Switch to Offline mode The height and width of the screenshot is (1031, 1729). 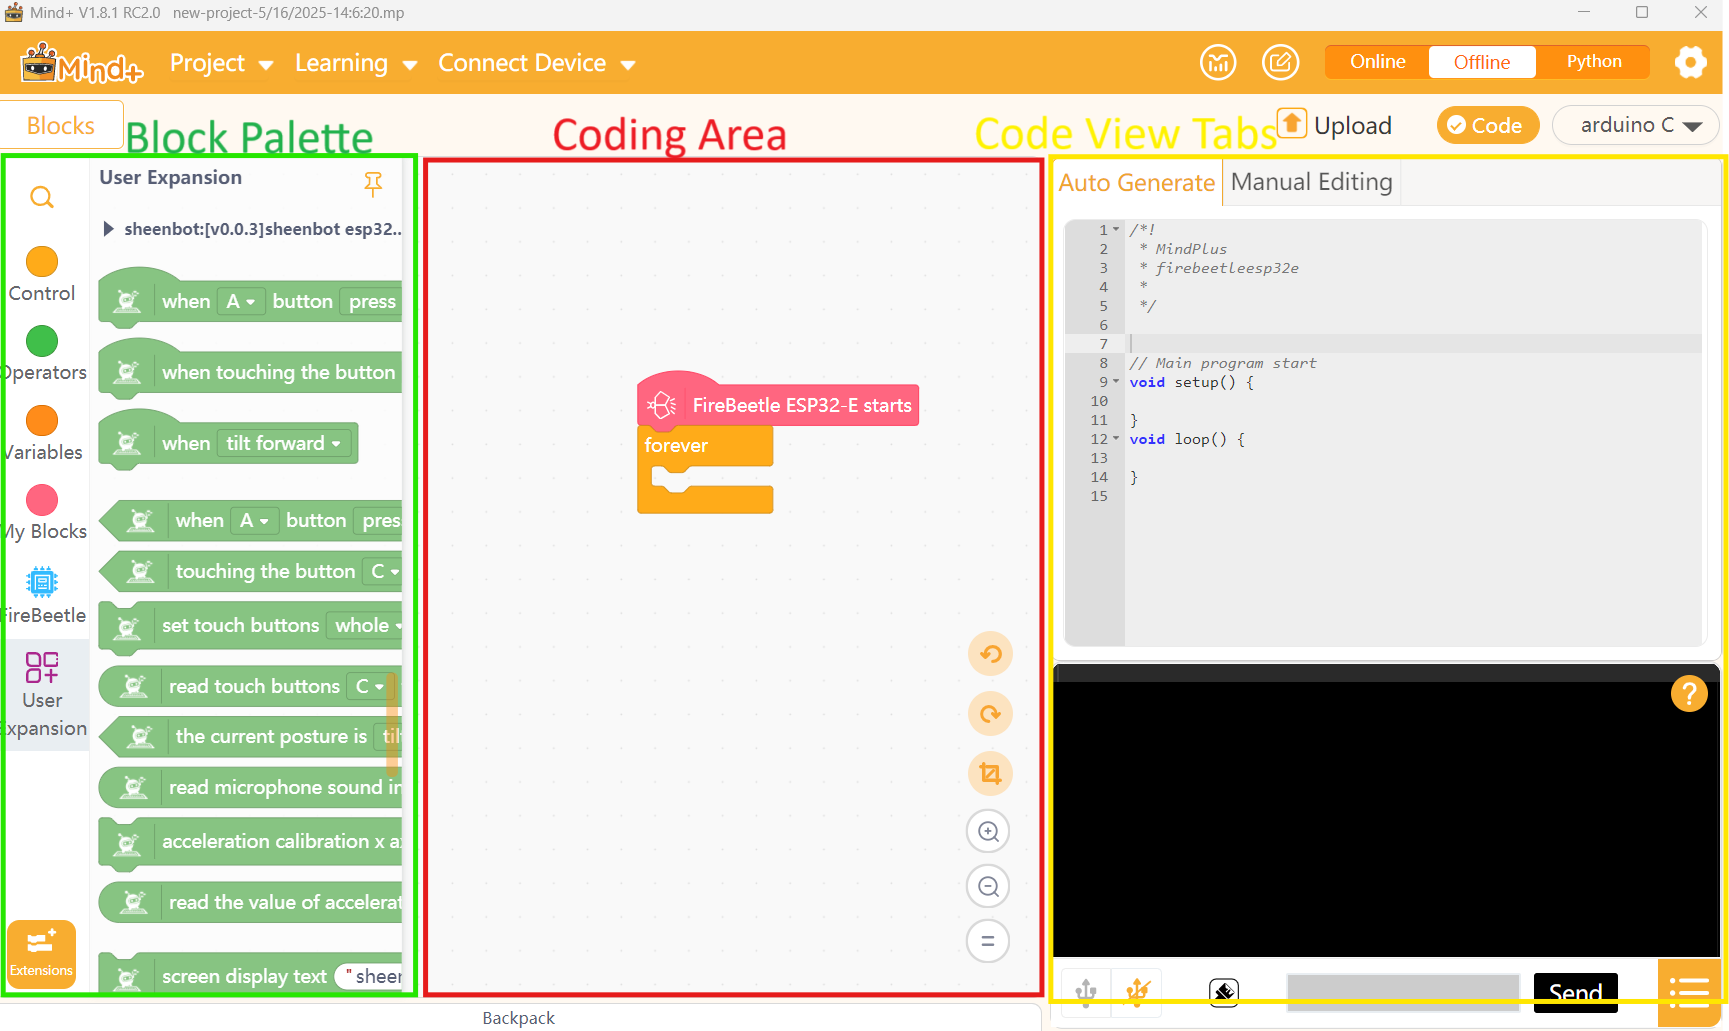[x=1482, y=62]
